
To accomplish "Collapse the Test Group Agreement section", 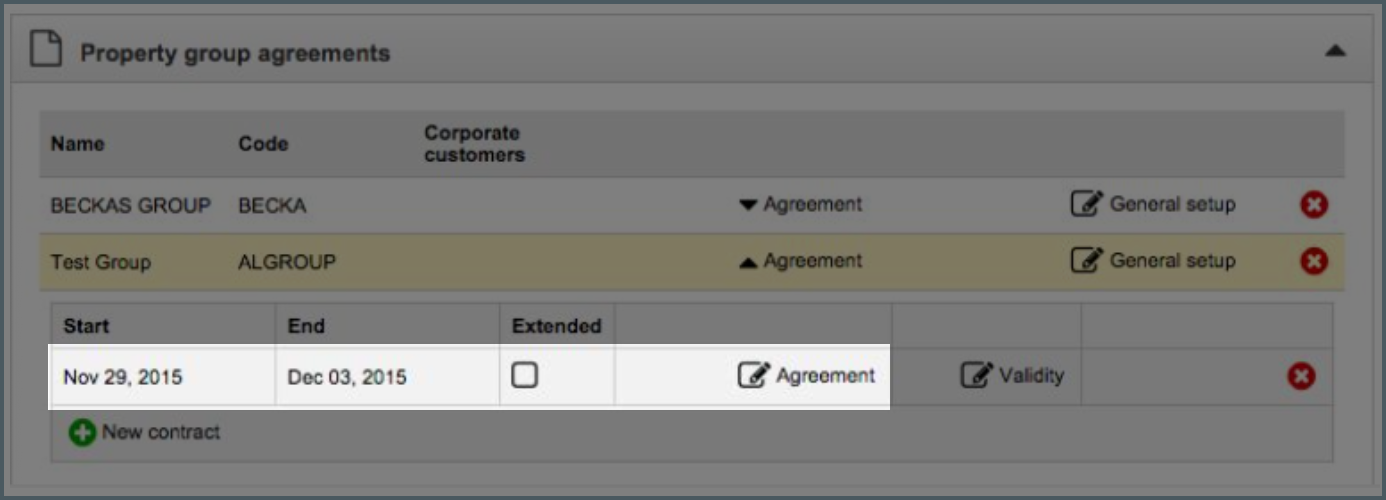I will [800, 261].
